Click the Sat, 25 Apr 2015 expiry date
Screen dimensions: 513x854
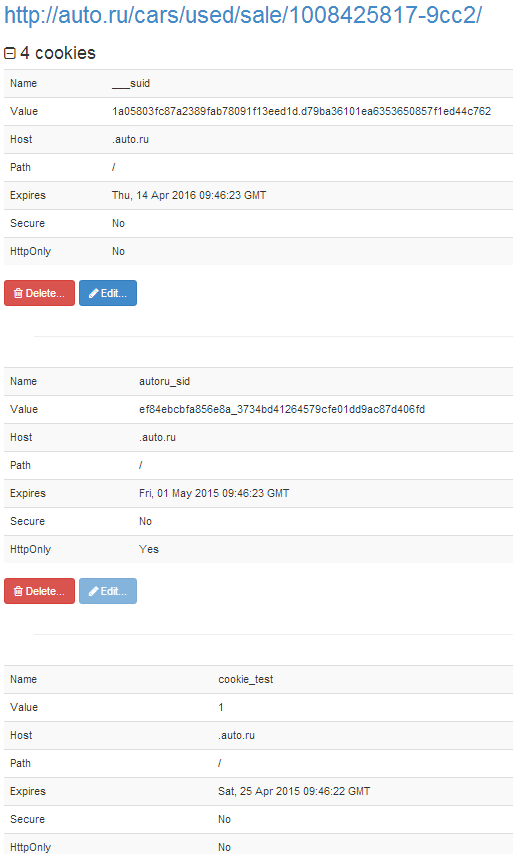pyautogui.click(x=294, y=791)
